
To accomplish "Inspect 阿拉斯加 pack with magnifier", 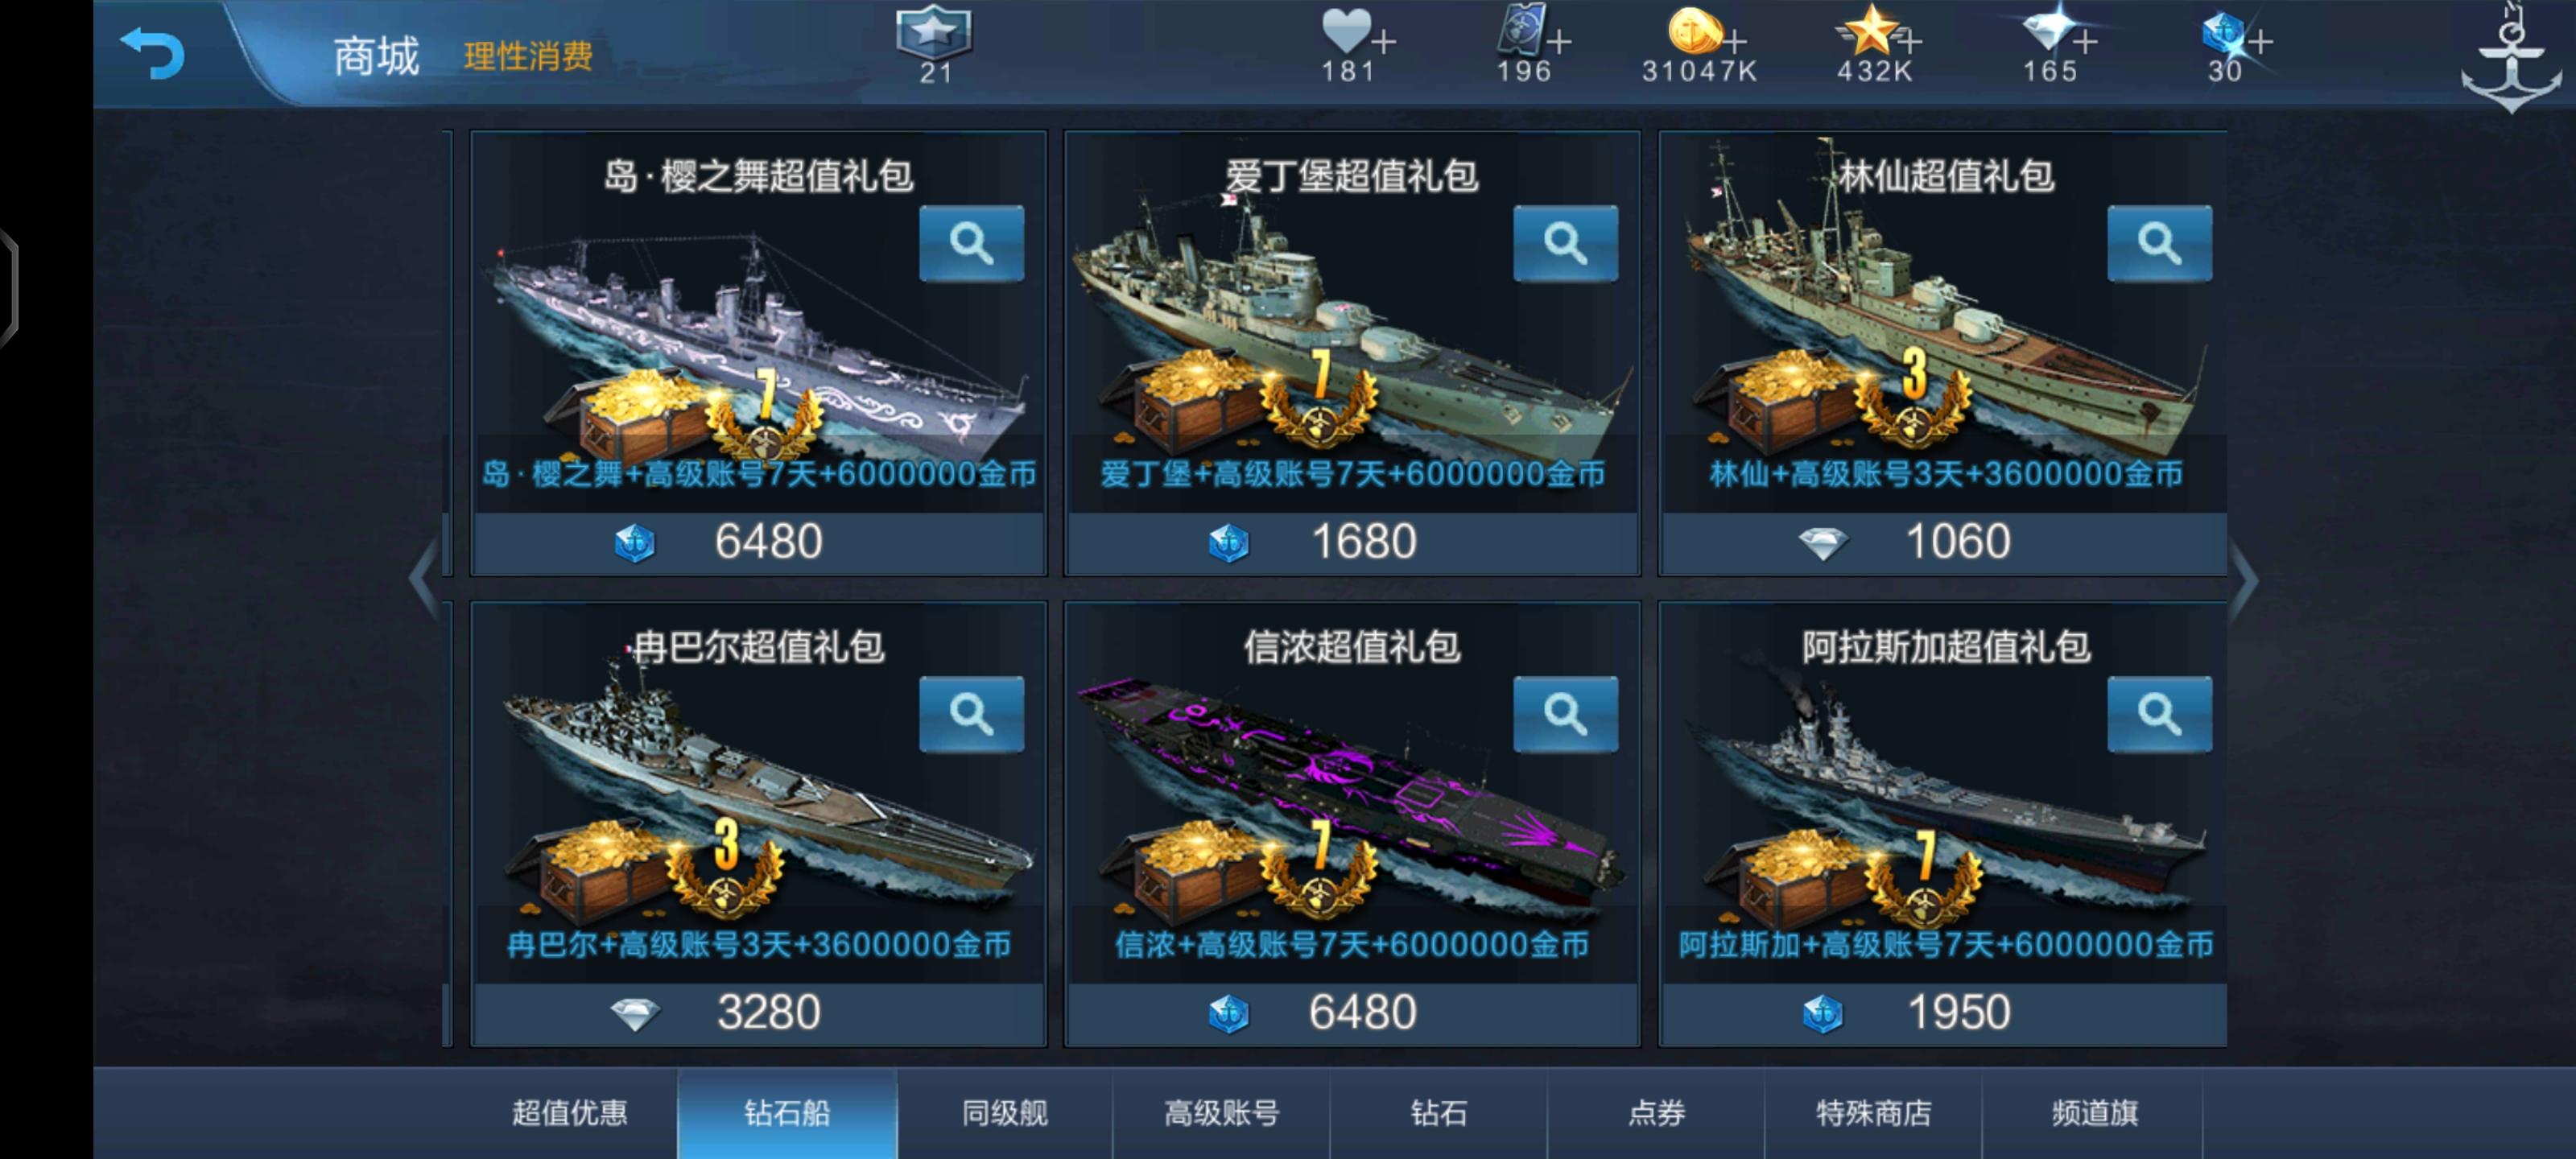I will tap(2159, 714).
